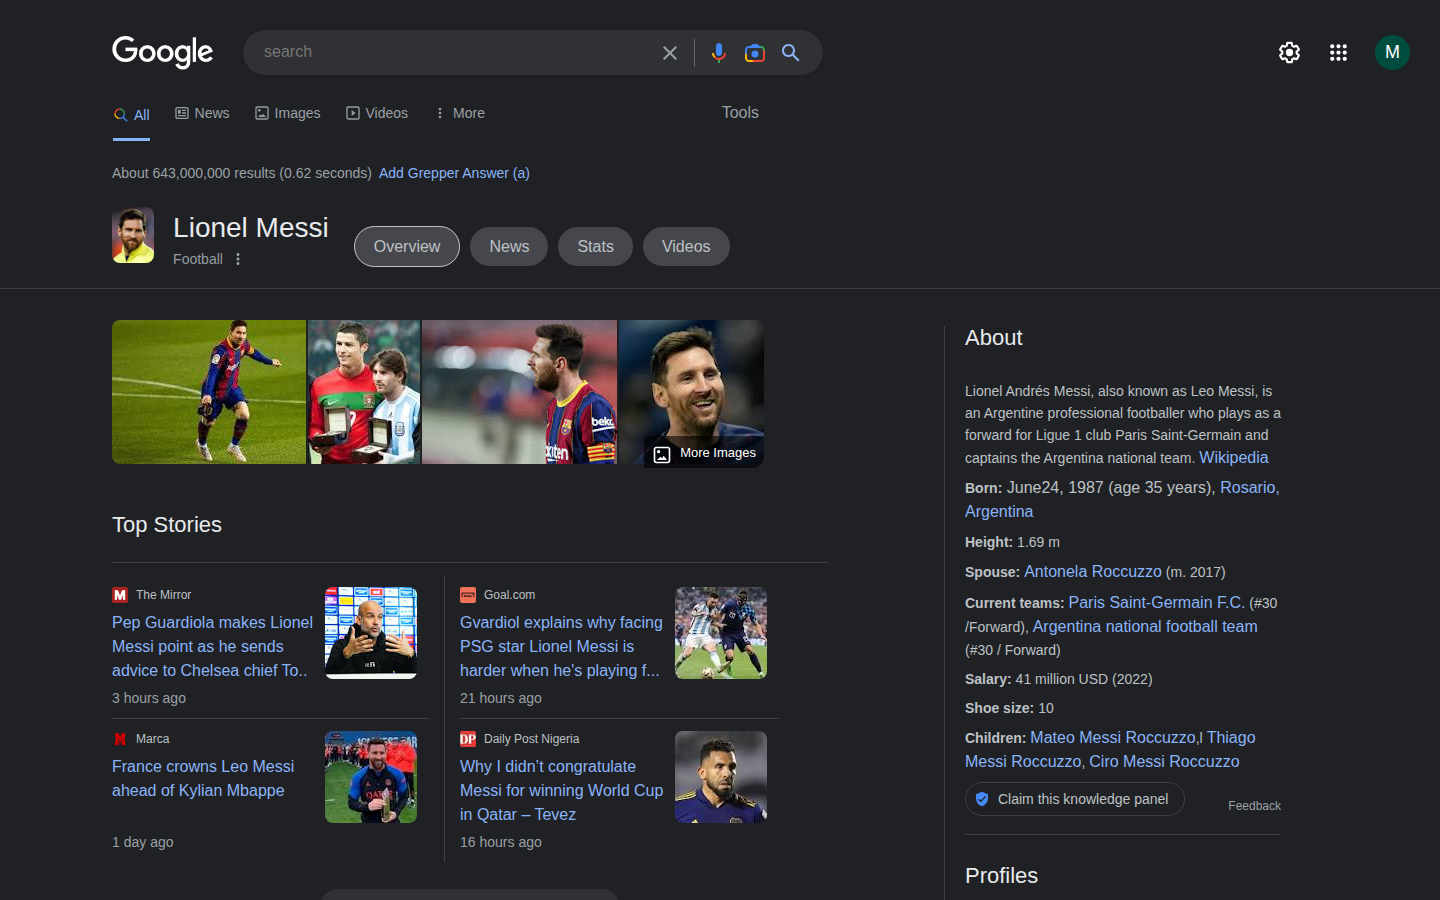The width and height of the screenshot is (1440, 900).
Task: Switch to the All results tab
Action: (x=132, y=115)
